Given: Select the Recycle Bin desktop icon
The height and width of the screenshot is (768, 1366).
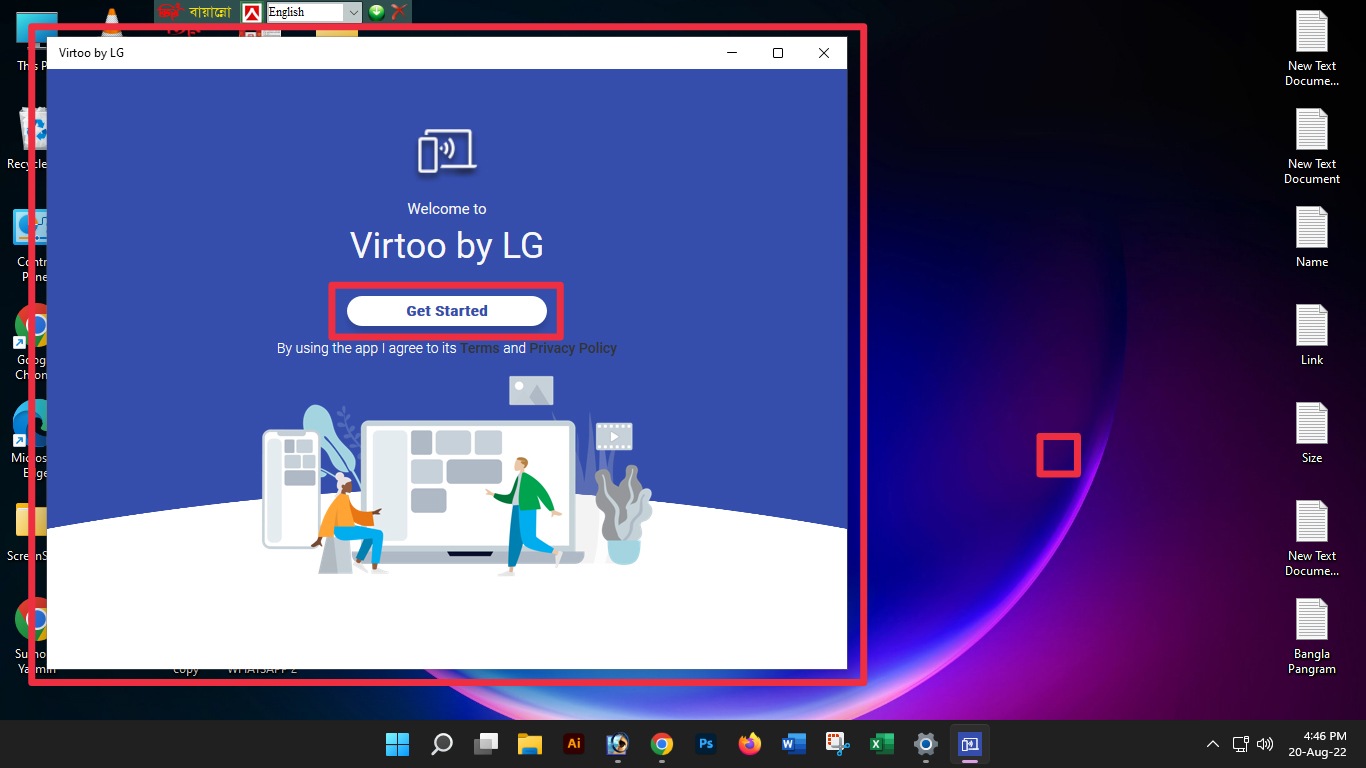Looking at the screenshot, I should click(28, 139).
